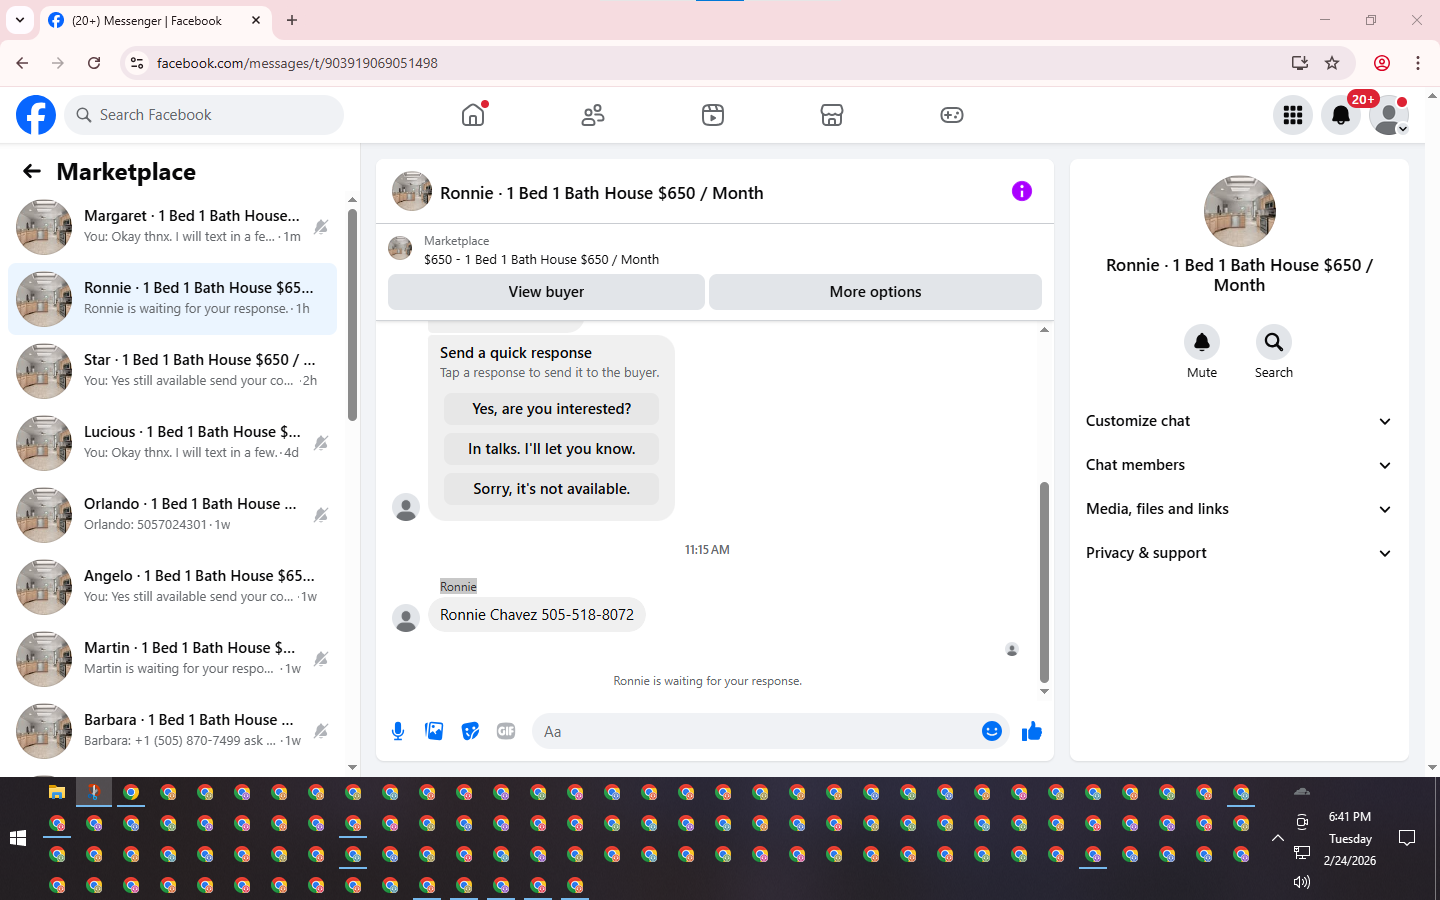Mute this conversation with the bell icon
This screenshot has width=1440, height=900.
tap(1202, 342)
